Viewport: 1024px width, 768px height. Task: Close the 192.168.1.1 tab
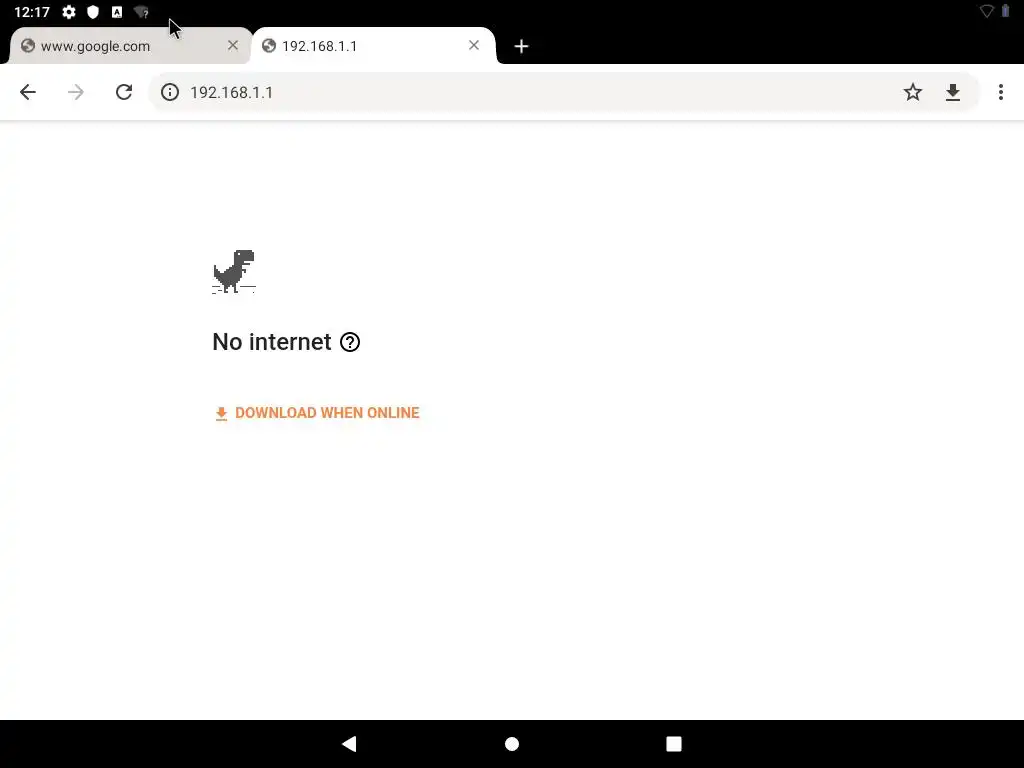[x=473, y=45]
